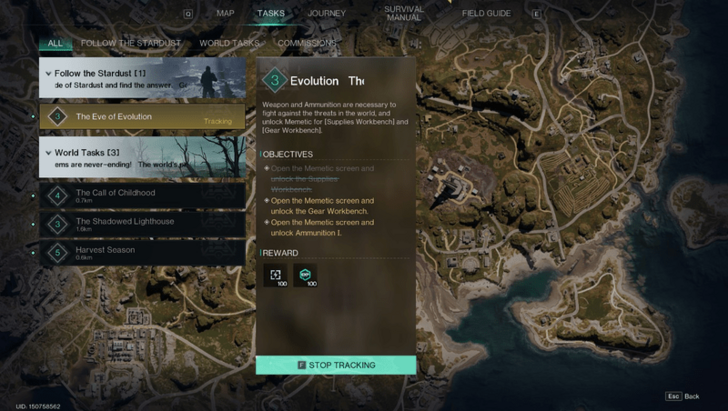728x411 pixels.
Task: Collapse the Follow the Stardust section
Action: coord(48,73)
